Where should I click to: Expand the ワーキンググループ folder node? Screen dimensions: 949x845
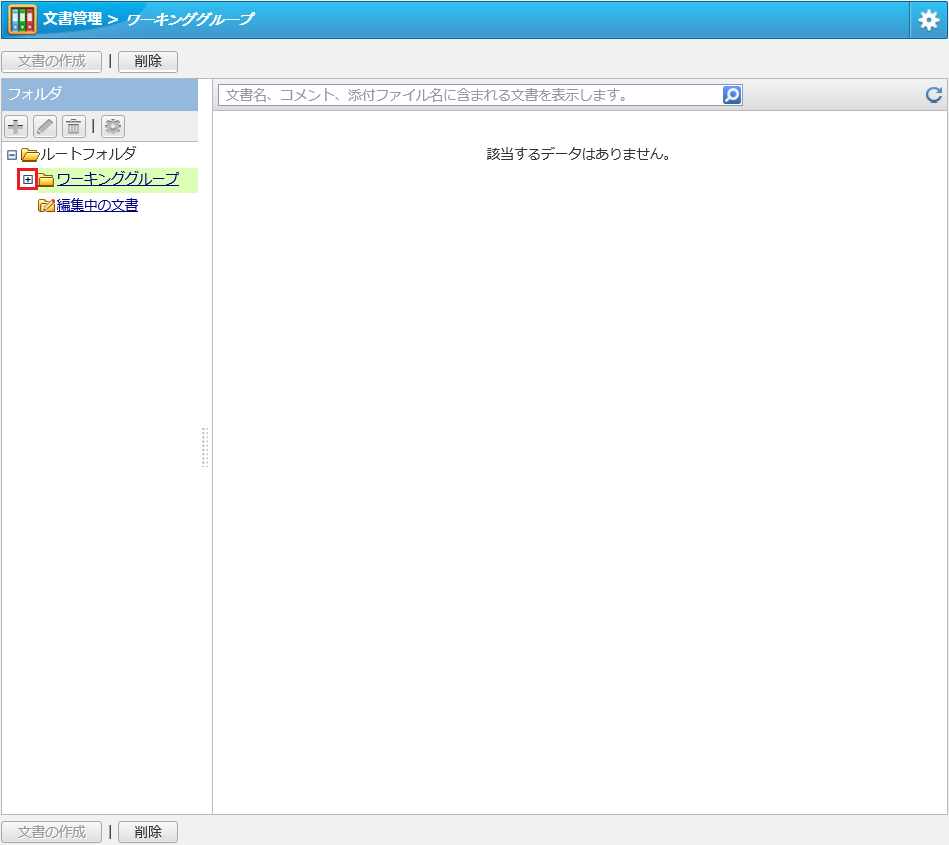(28, 179)
